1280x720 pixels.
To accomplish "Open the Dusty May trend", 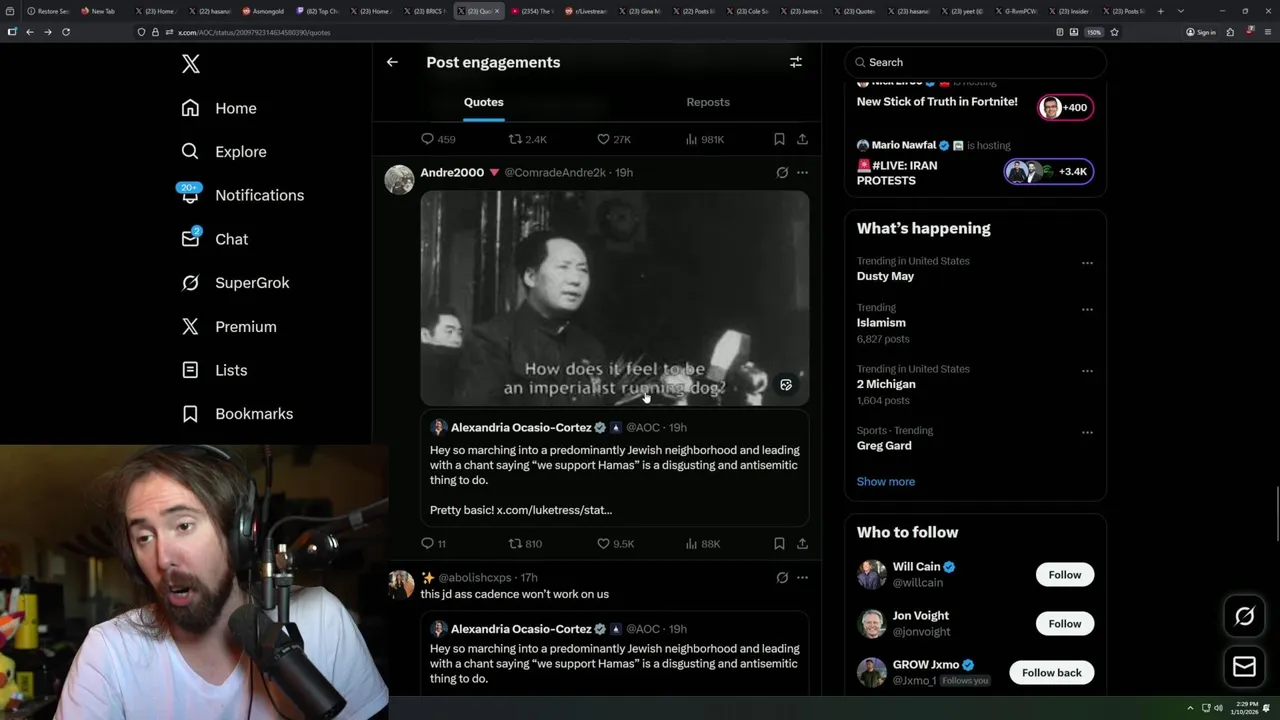I will coord(885,276).
